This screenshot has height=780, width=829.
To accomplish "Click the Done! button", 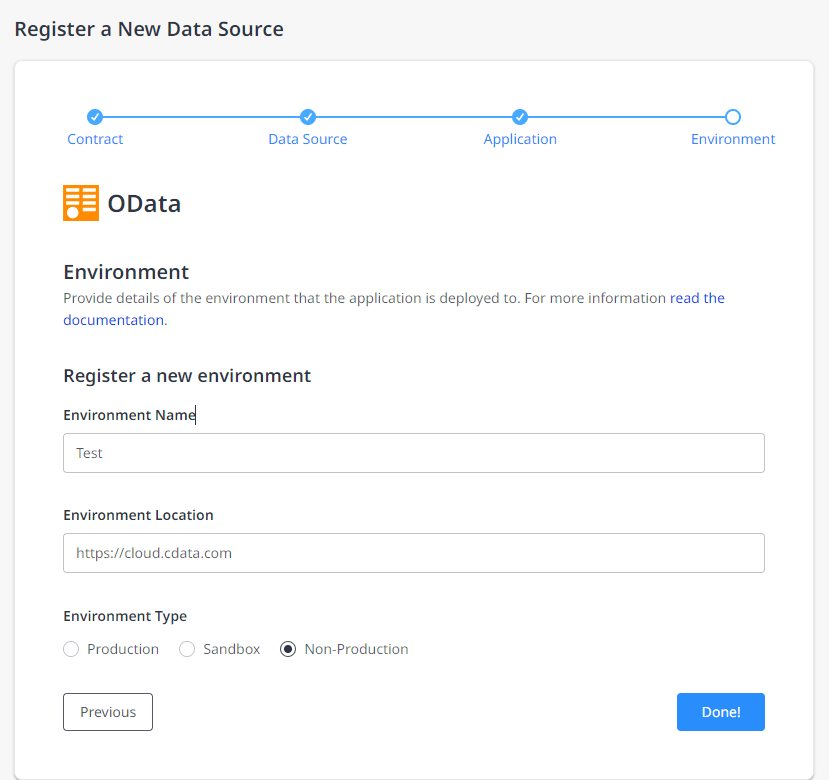I will point(720,712).
